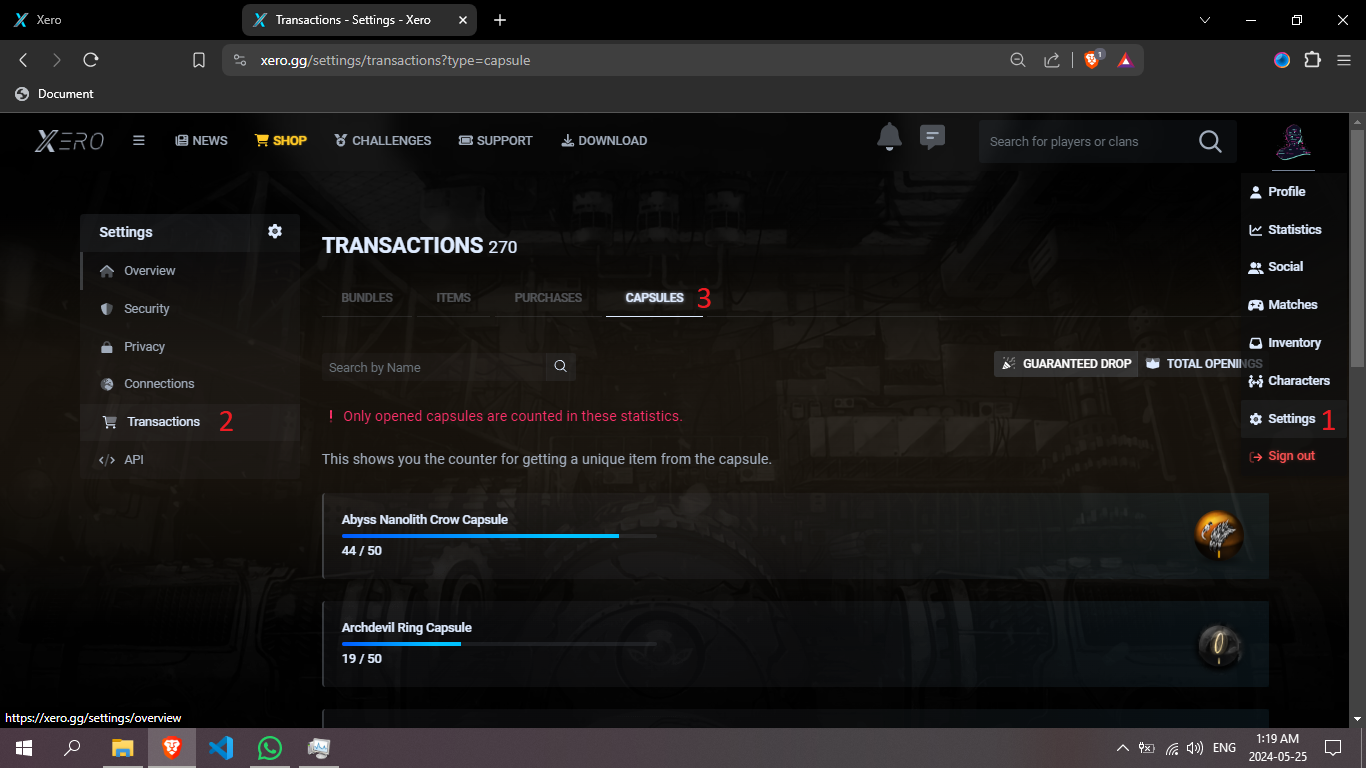Switch to the Total Openings view
The image size is (1366, 768).
tap(1203, 364)
